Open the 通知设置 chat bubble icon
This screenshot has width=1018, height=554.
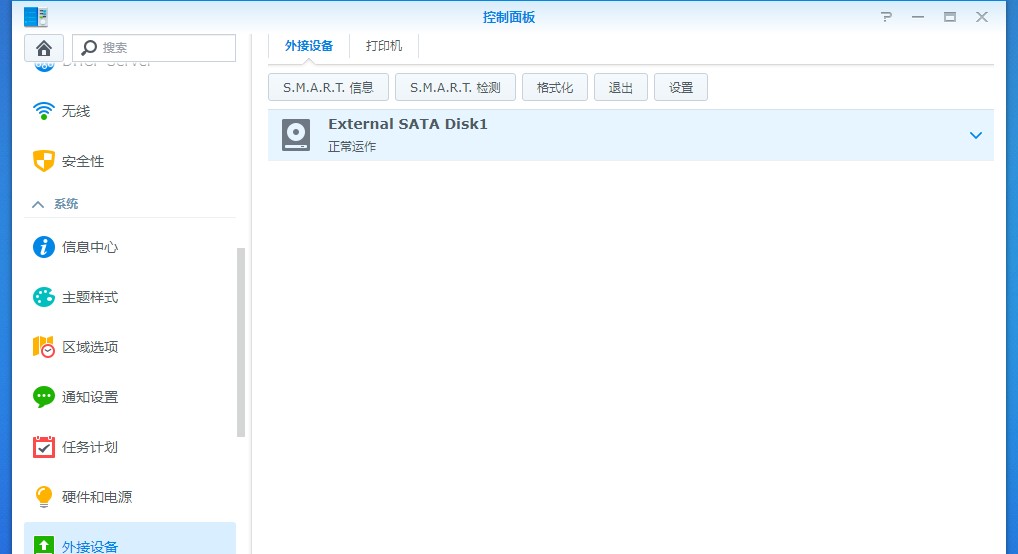(43, 397)
